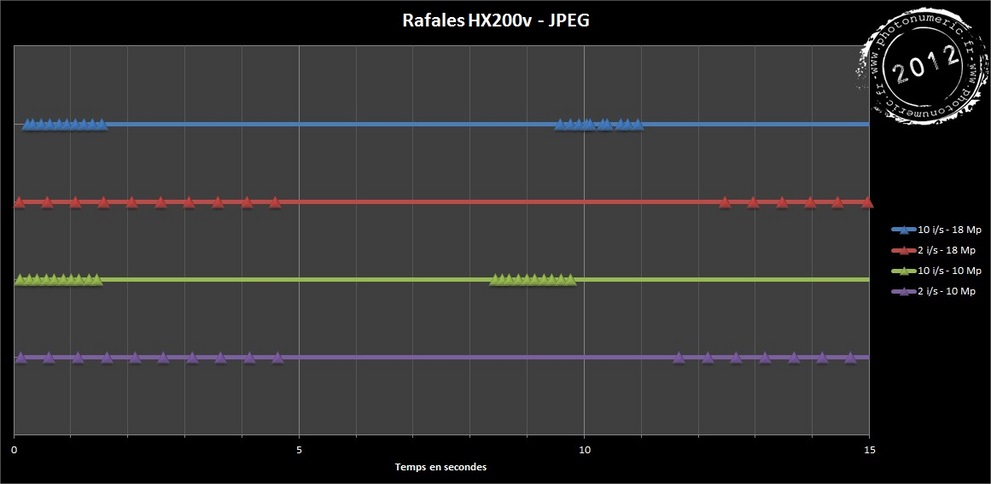Screen dimensions: 991x484
Task: Click the last green triangle marker near 9.8 seconds
Action: tap(571, 279)
